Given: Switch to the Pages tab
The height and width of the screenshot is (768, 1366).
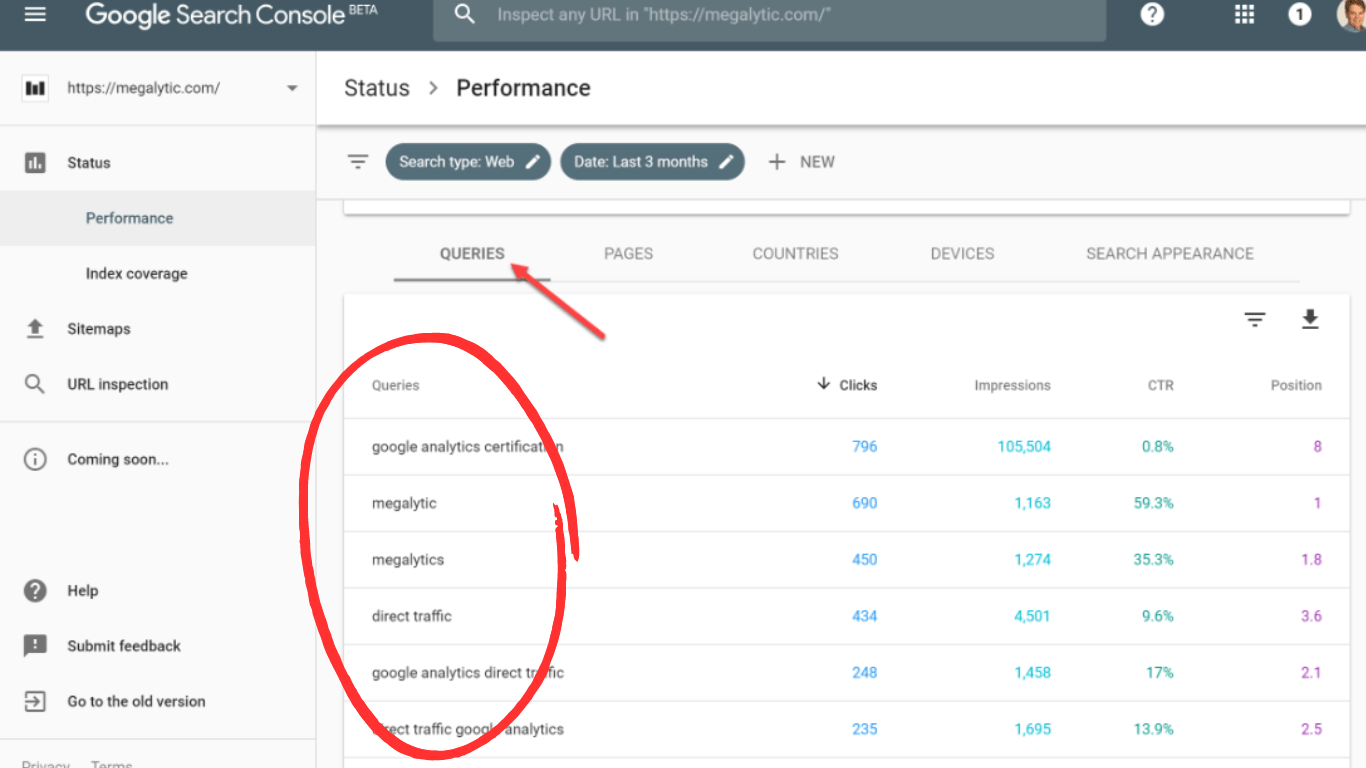Looking at the screenshot, I should pyautogui.click(x=629, y=254).
